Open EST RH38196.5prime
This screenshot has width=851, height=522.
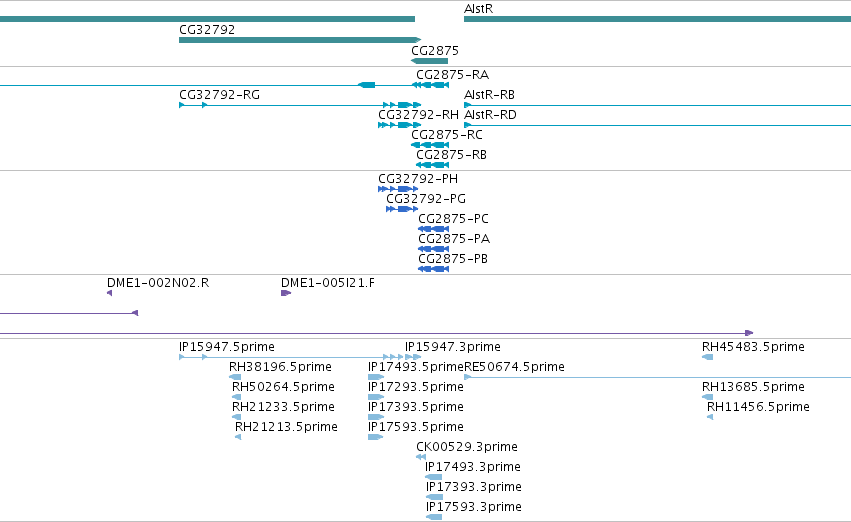280,367
